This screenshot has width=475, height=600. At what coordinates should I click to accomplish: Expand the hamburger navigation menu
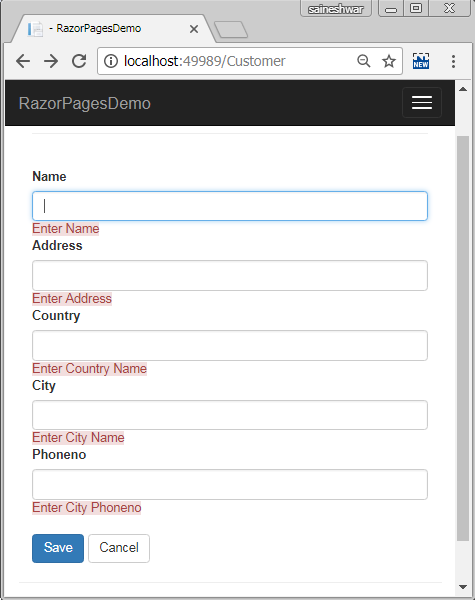point(422,103)
